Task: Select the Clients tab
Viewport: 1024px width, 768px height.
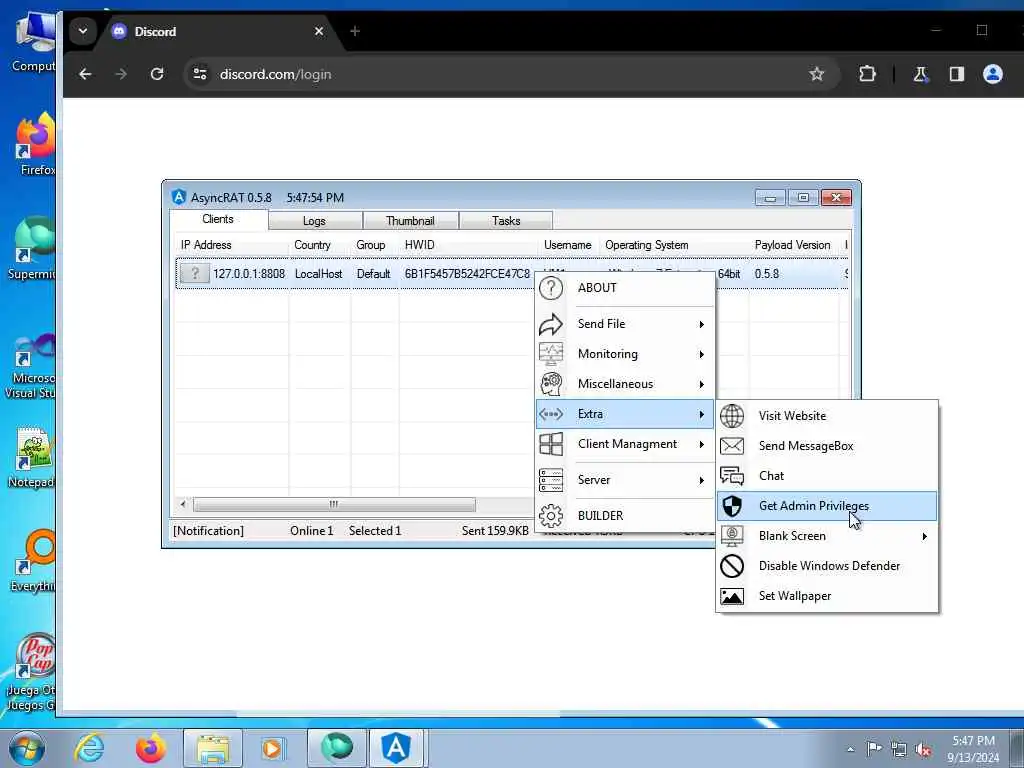Action: [218, 219]
